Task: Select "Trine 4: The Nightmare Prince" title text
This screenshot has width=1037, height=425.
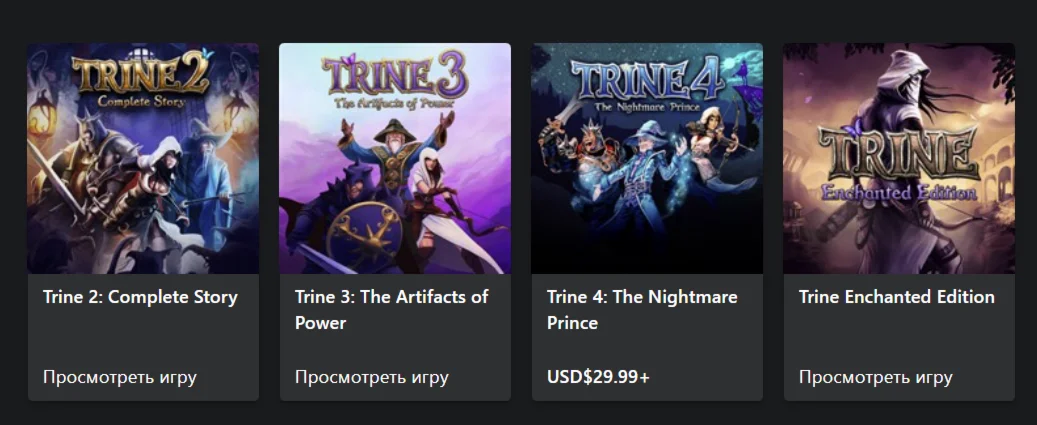Action: click(642, 309)
